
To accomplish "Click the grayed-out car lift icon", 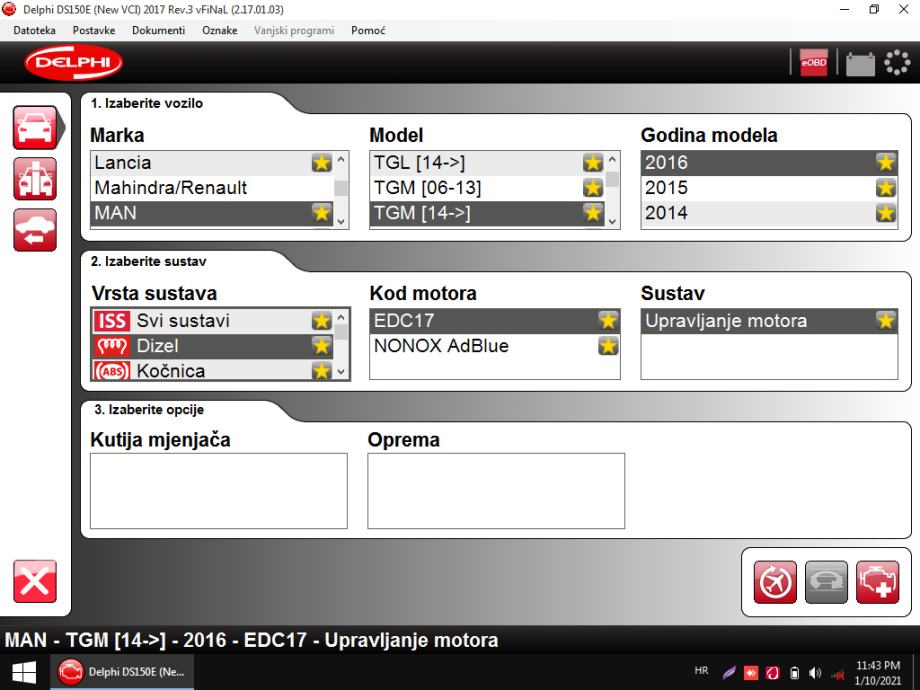I will [826, 582].
